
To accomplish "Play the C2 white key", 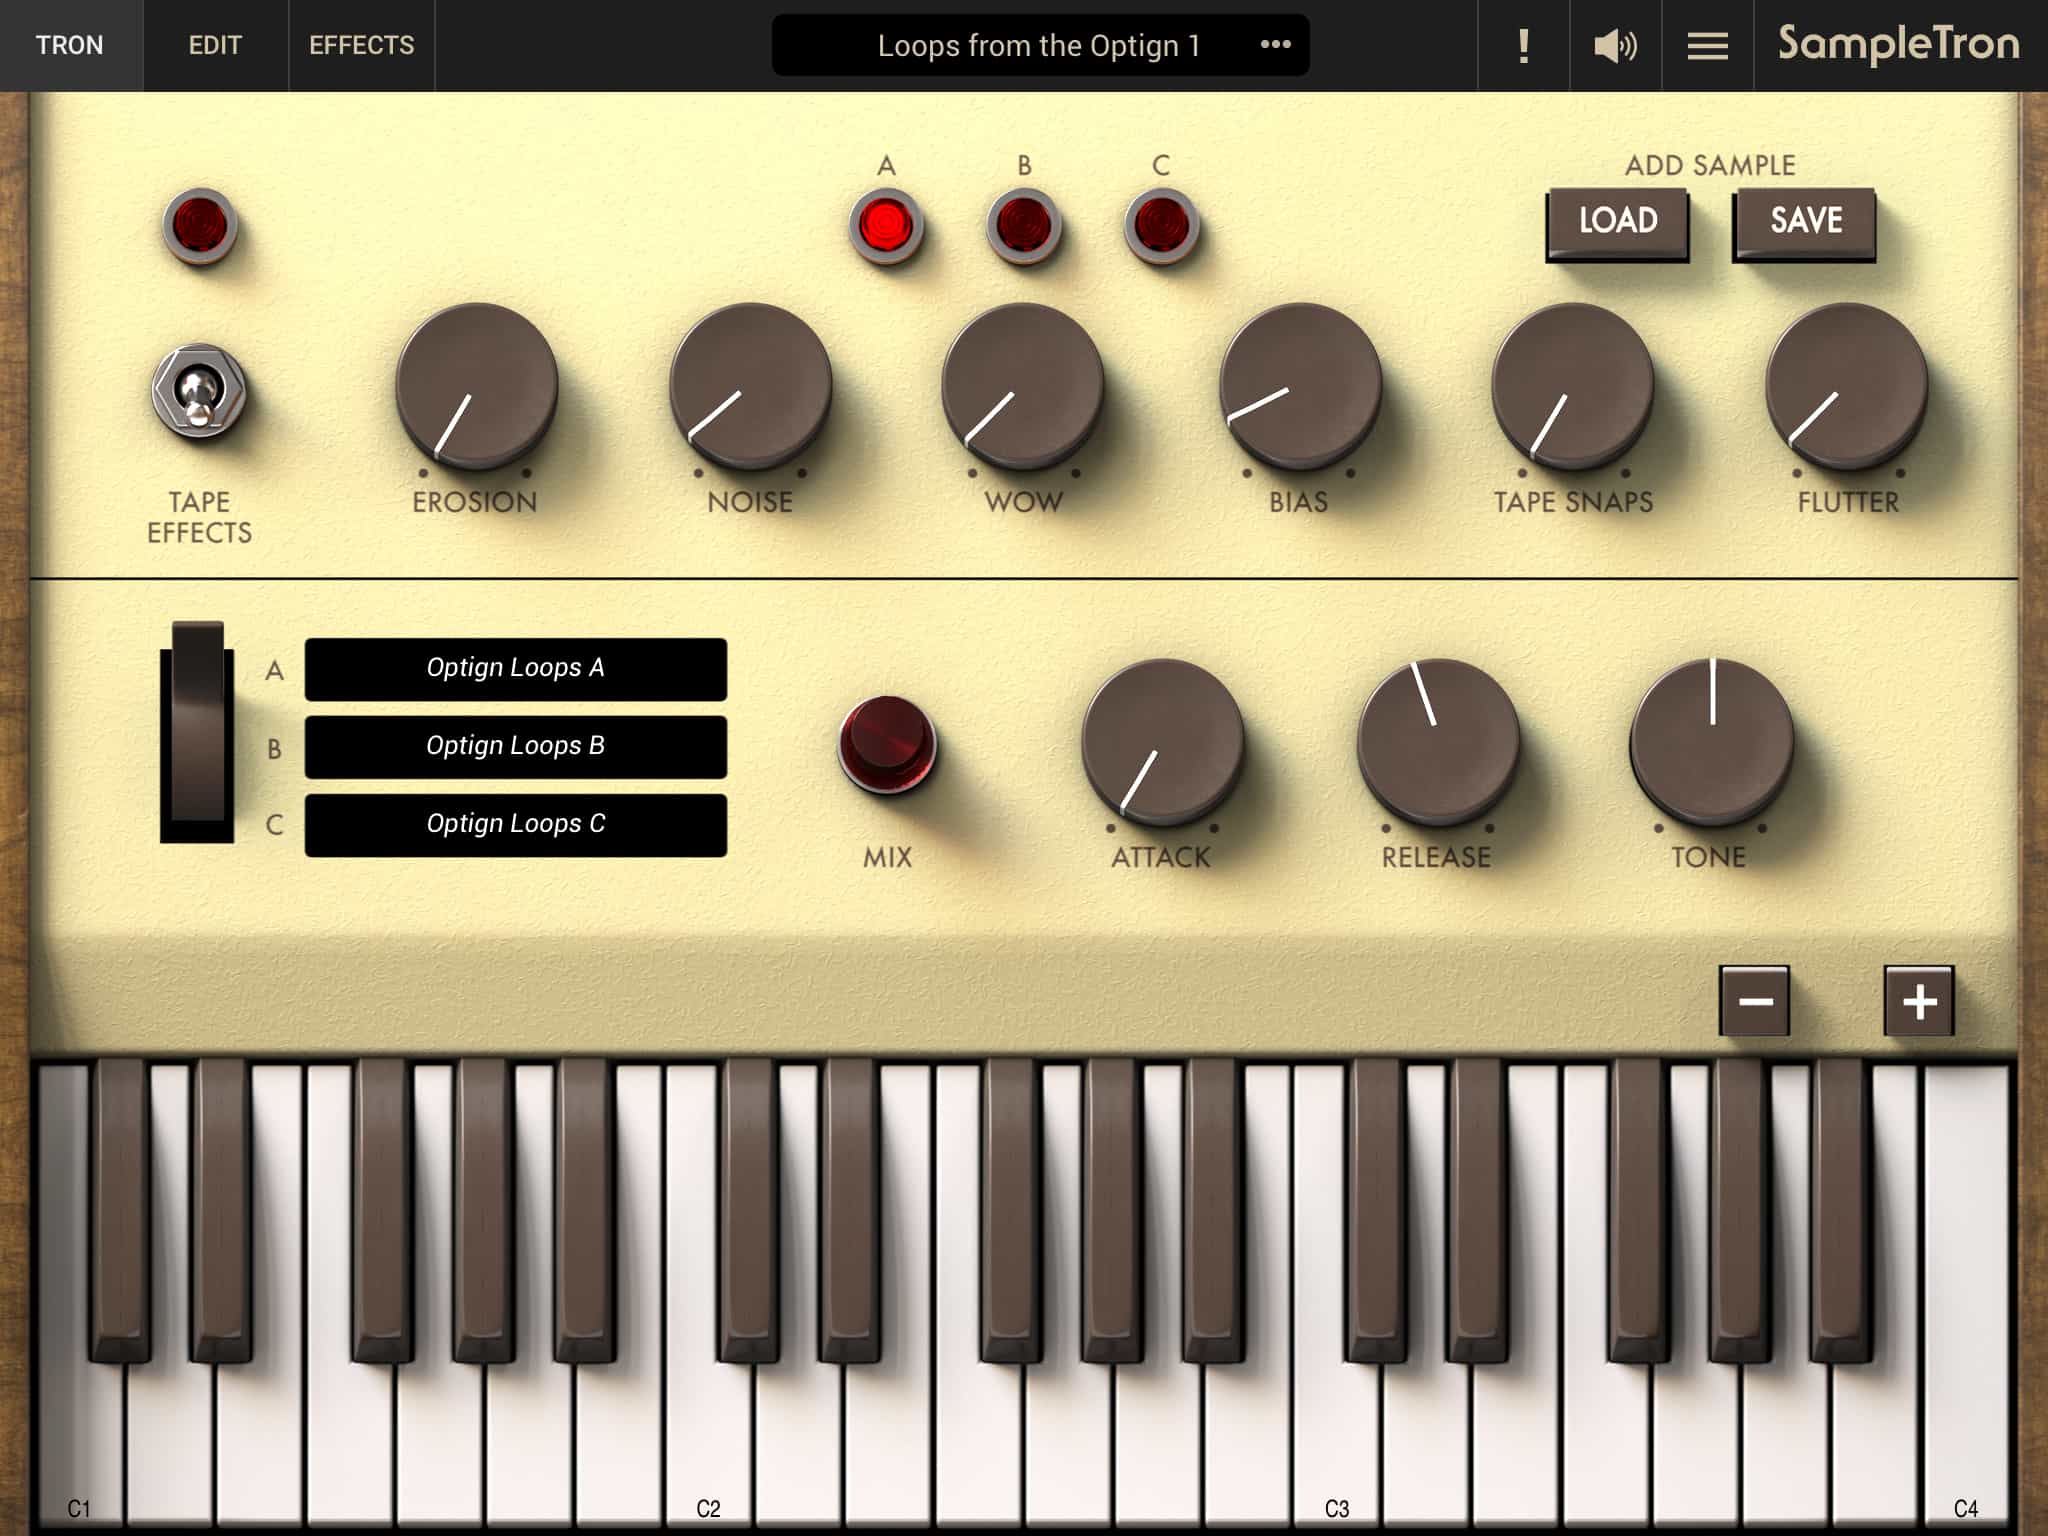I will point(708,1440).
